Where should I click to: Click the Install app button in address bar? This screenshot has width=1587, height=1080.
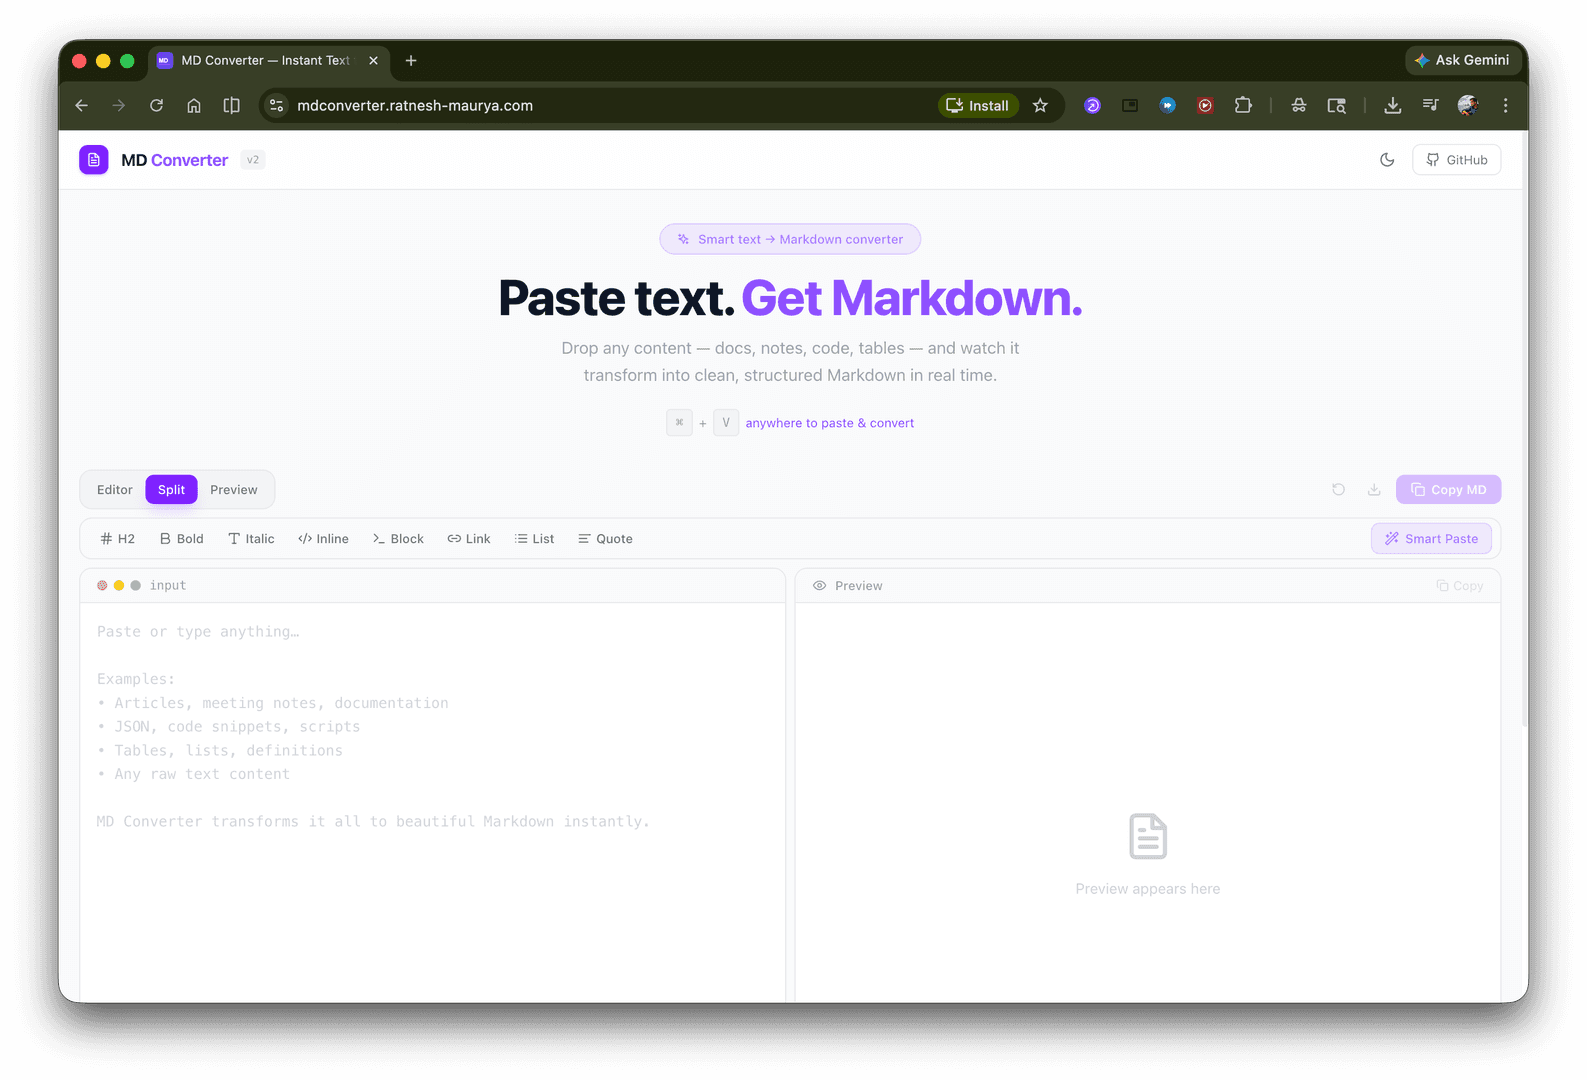978,105
